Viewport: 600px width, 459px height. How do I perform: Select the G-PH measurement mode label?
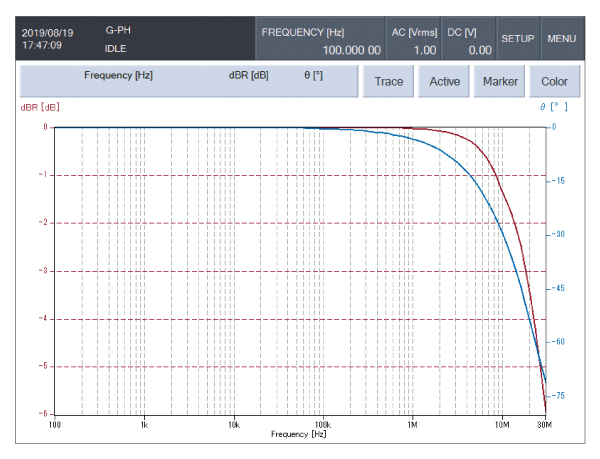point(118,31)
